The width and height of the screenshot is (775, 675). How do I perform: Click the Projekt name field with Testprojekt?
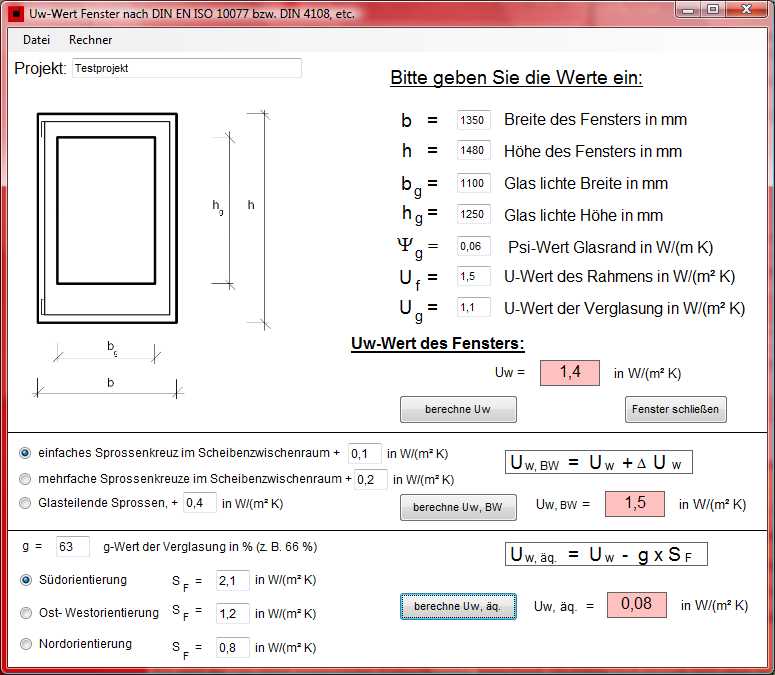(x=187, y=68)
